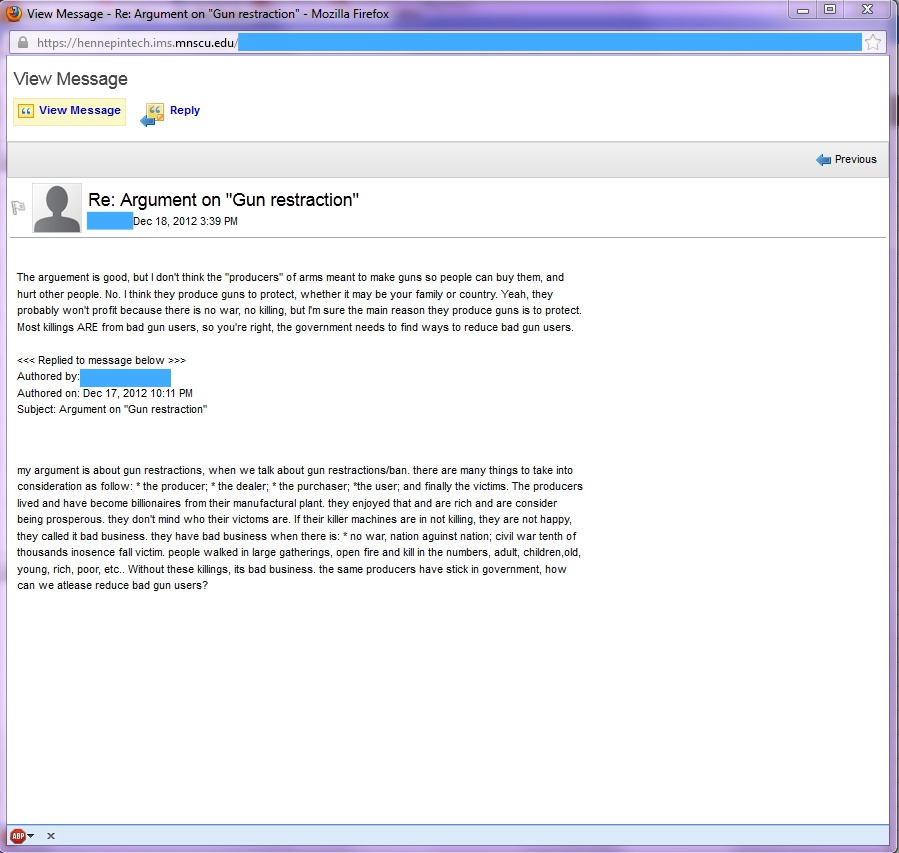899x853 pixels.
Task: Open the Adblock Plus ABP icon
Action: tap(17, 836)
